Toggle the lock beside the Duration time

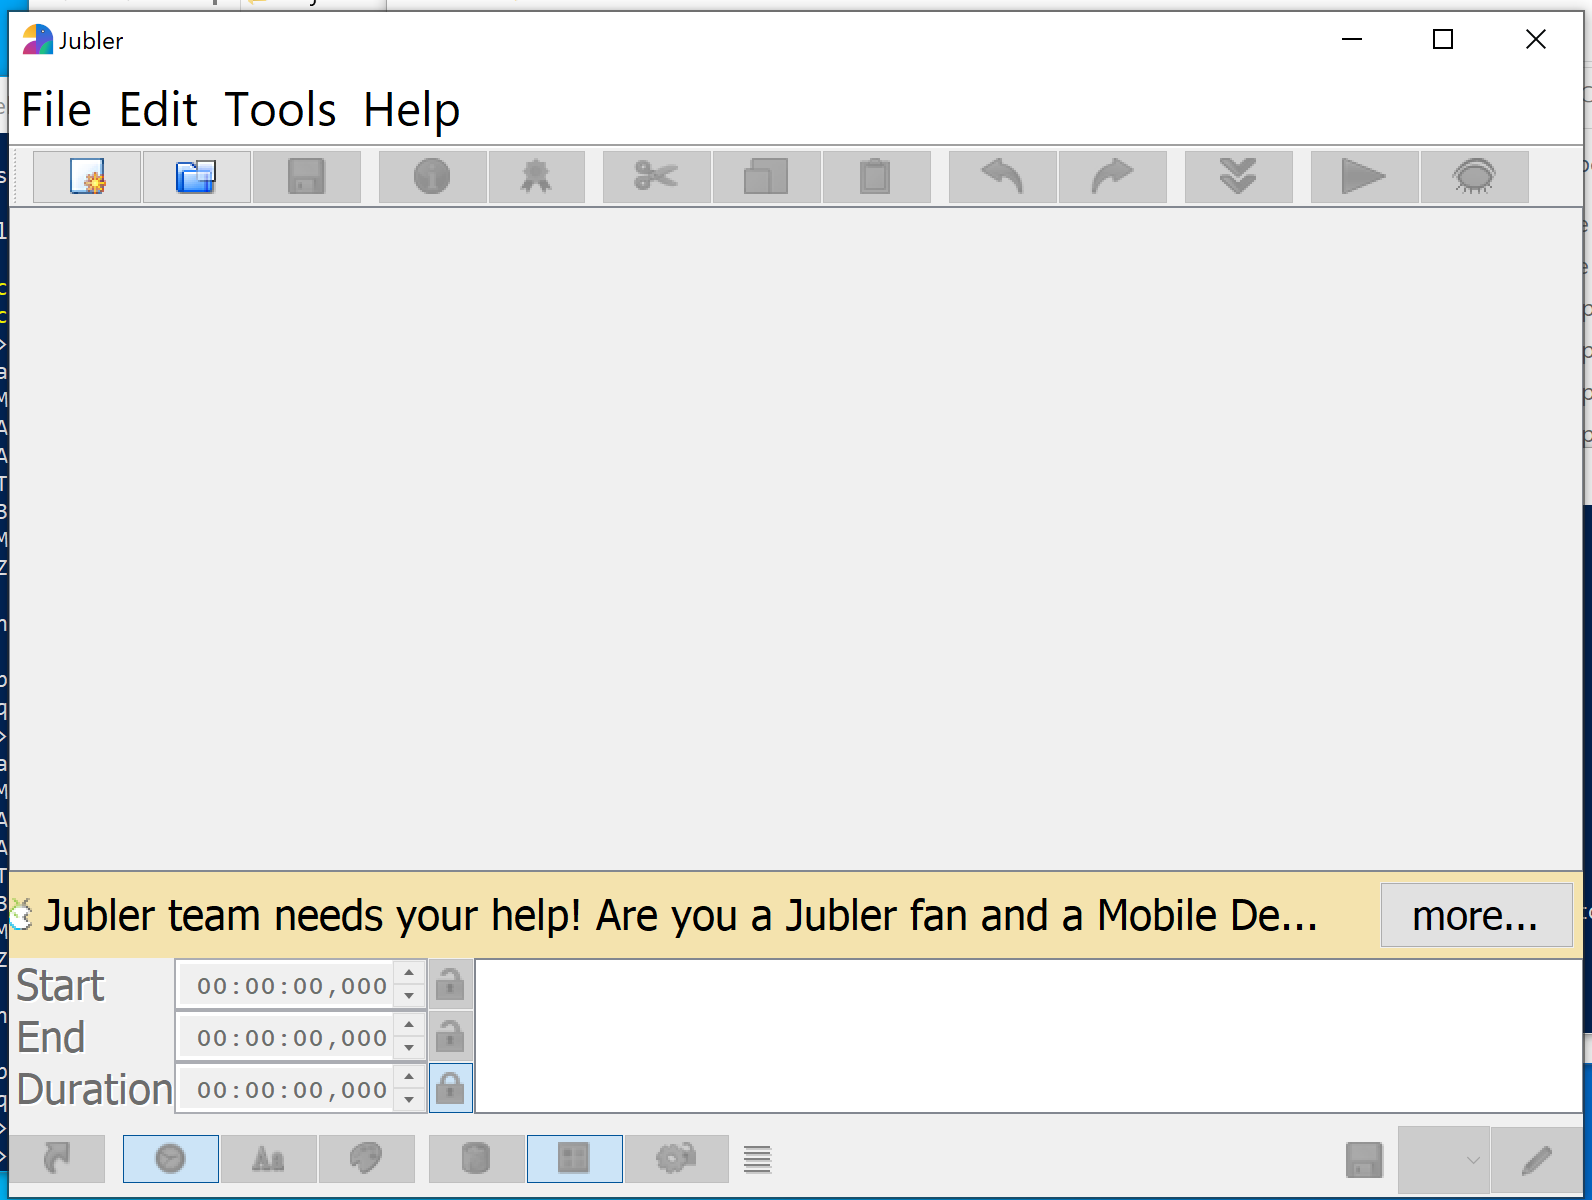point(450,1088)
